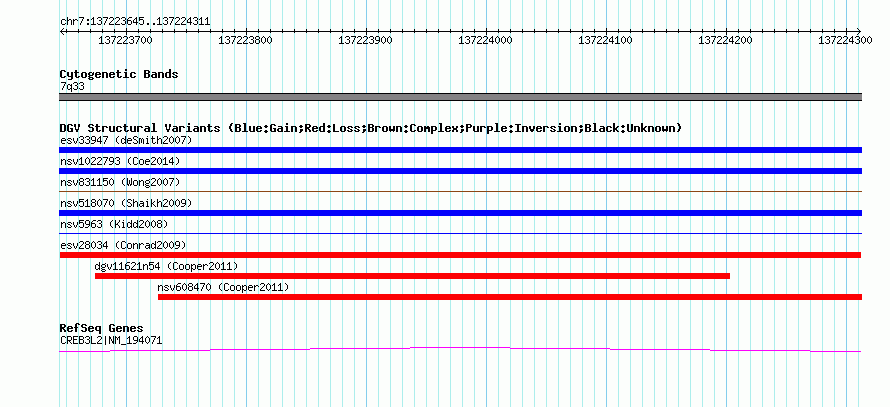890x407 pixels.
Task: Select the red nsv608470 loss bar
Action: [510, 297]
